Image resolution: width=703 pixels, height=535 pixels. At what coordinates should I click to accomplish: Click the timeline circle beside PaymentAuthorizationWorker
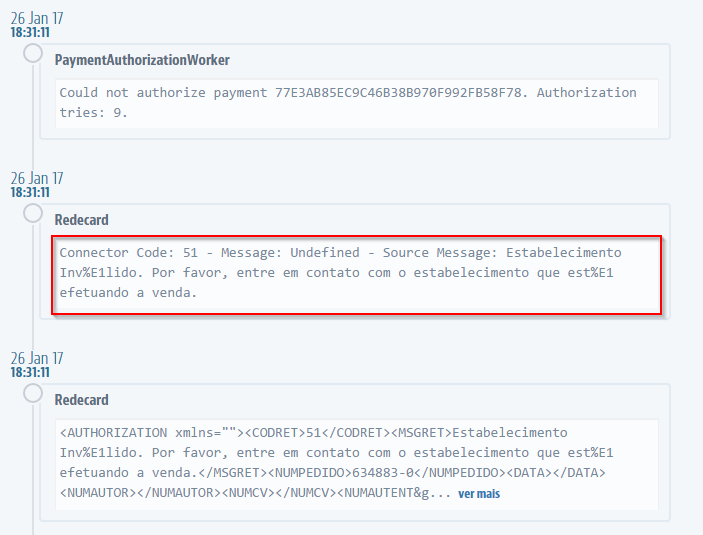pyautogui.click(x=34, y=53)
